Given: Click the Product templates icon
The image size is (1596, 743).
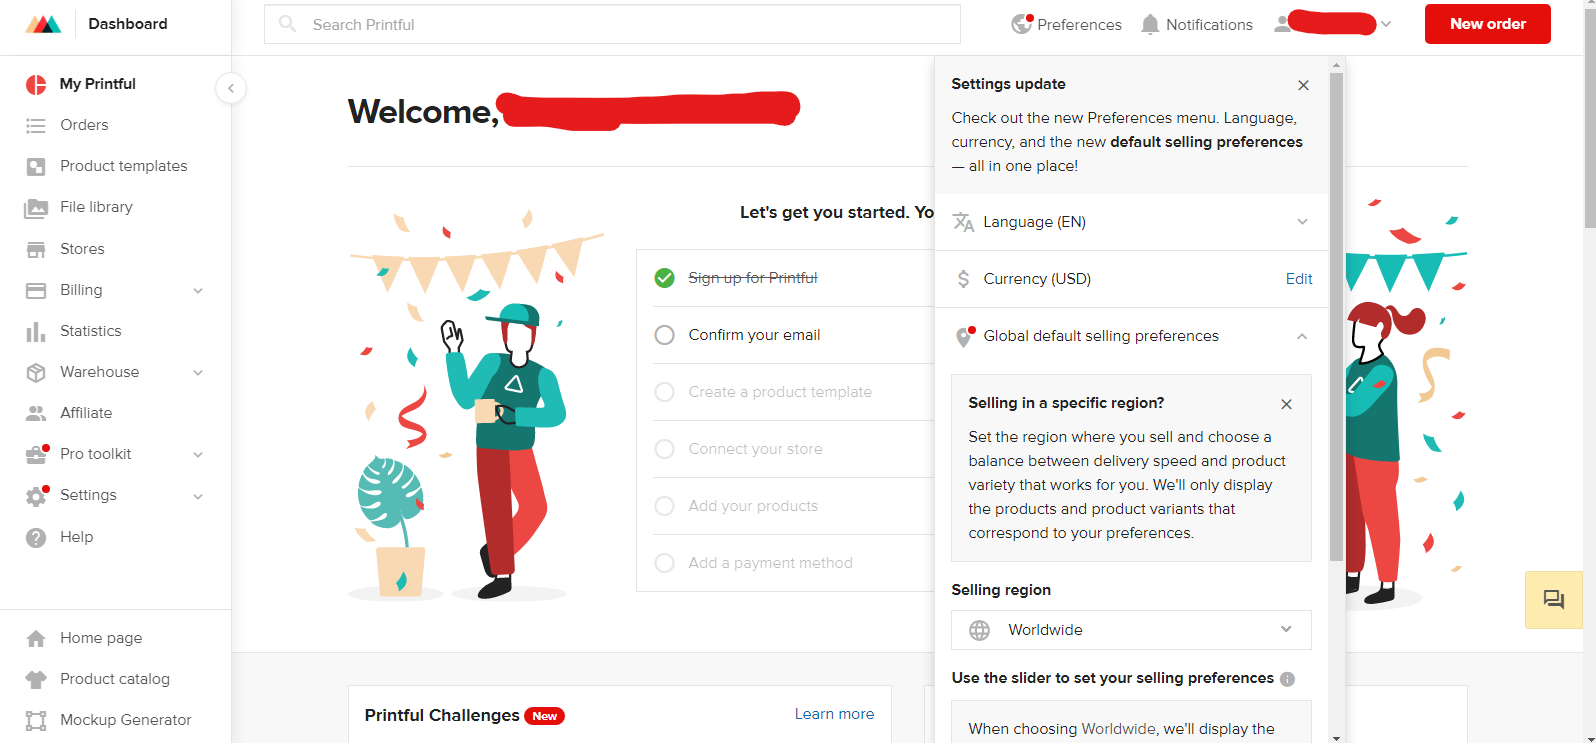Looking at the screenshot, I should coord(36,166).
